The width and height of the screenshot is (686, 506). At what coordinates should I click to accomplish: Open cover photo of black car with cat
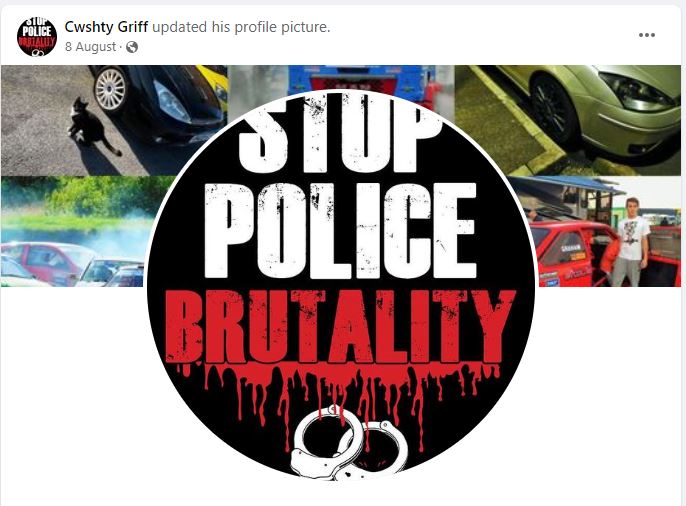[114, 120]
